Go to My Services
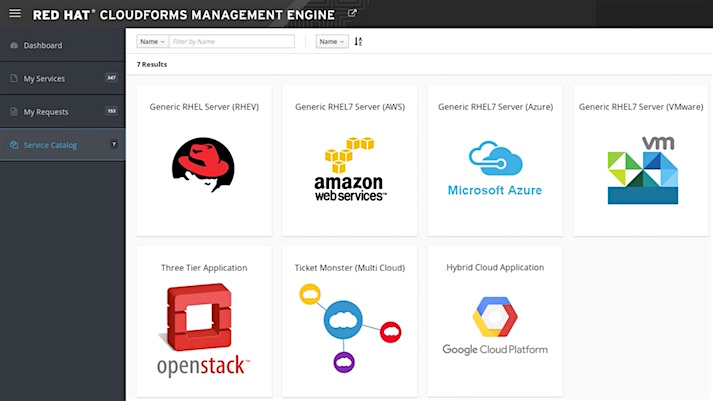 [x=43, y=78]
